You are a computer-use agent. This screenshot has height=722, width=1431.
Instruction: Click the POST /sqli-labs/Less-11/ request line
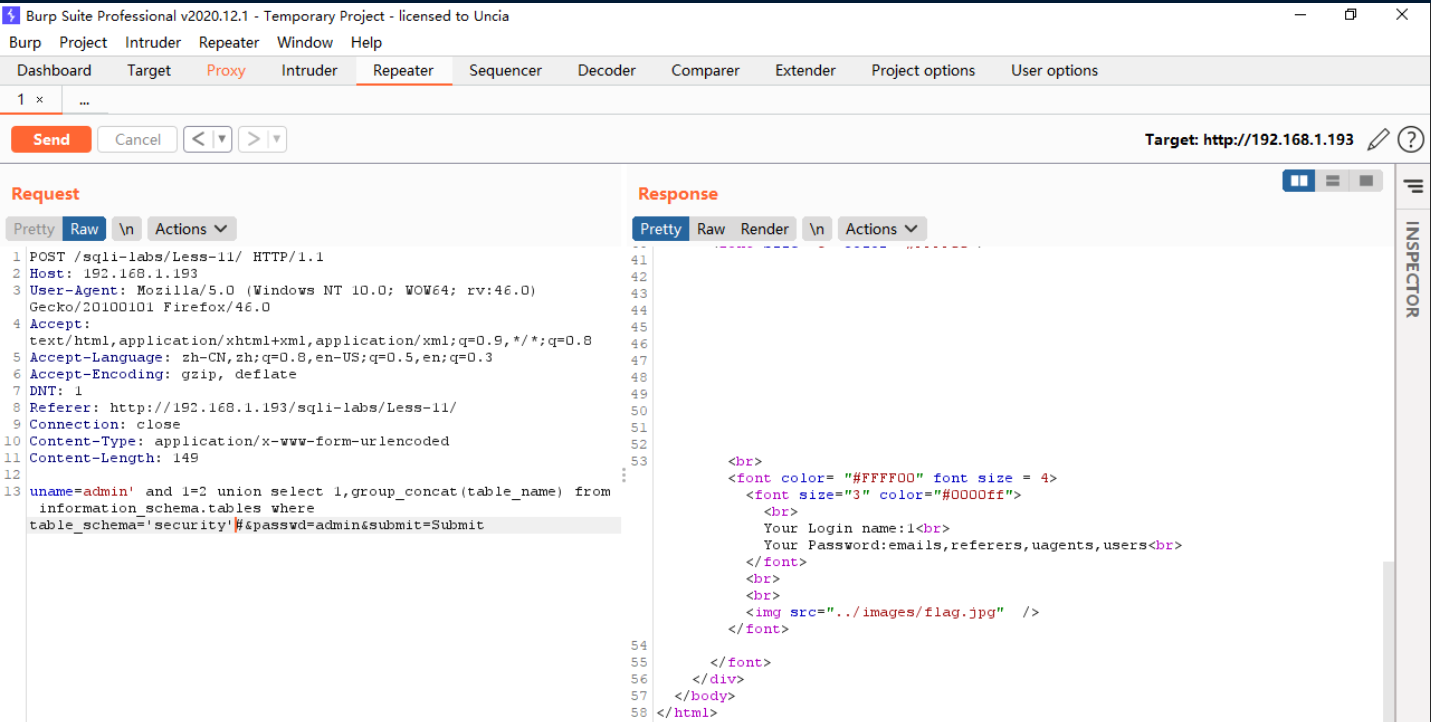pos(176,257)
